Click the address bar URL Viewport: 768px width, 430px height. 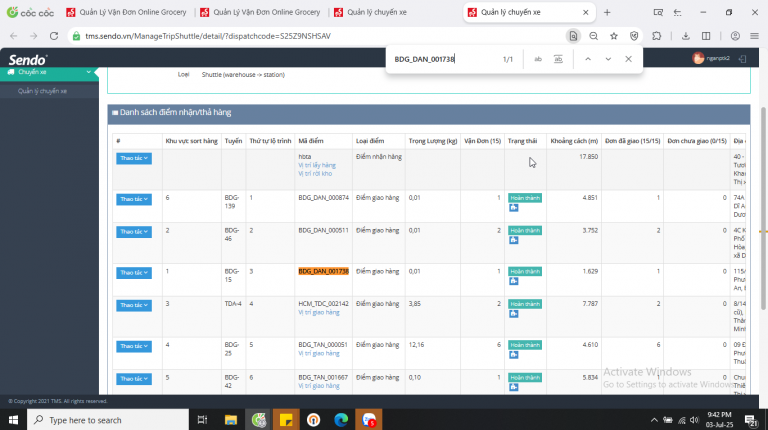point(208,36)
